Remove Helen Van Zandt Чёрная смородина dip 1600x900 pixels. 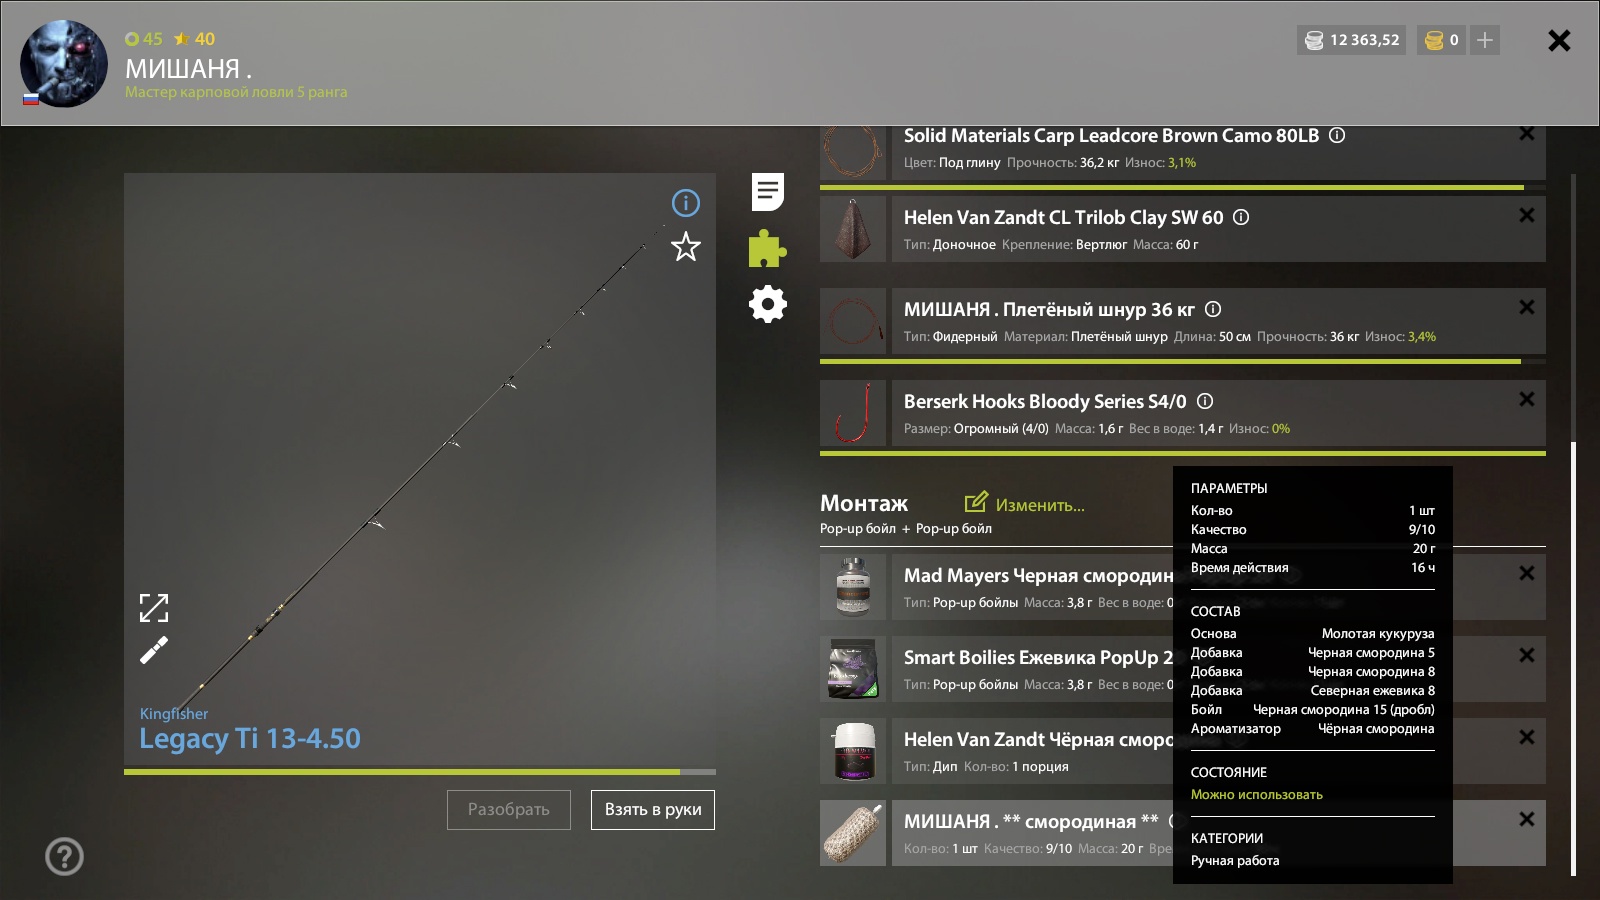pyautogui.click(x=1527, y=737)
